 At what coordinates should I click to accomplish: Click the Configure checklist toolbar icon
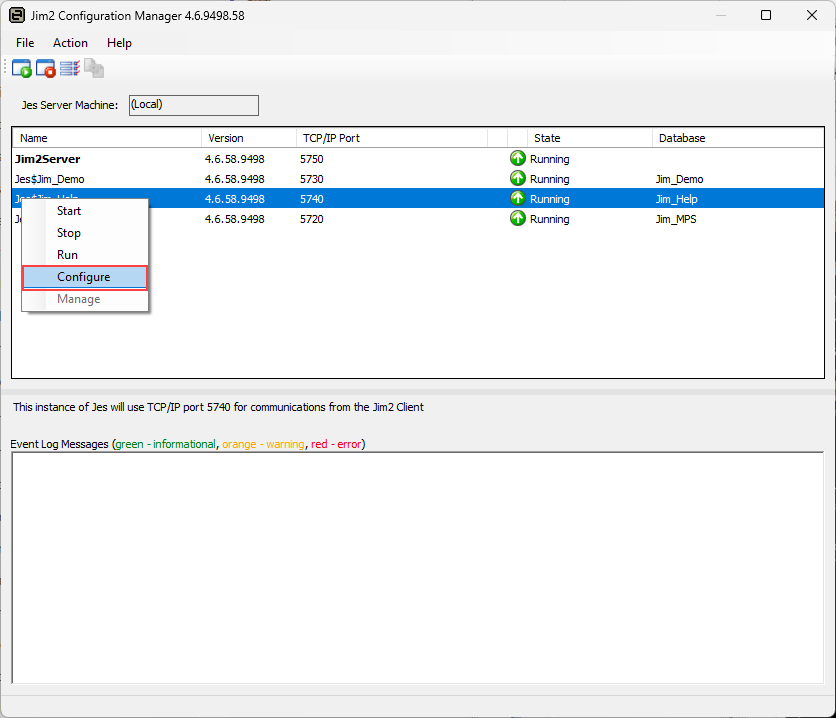tap(70, 68)
